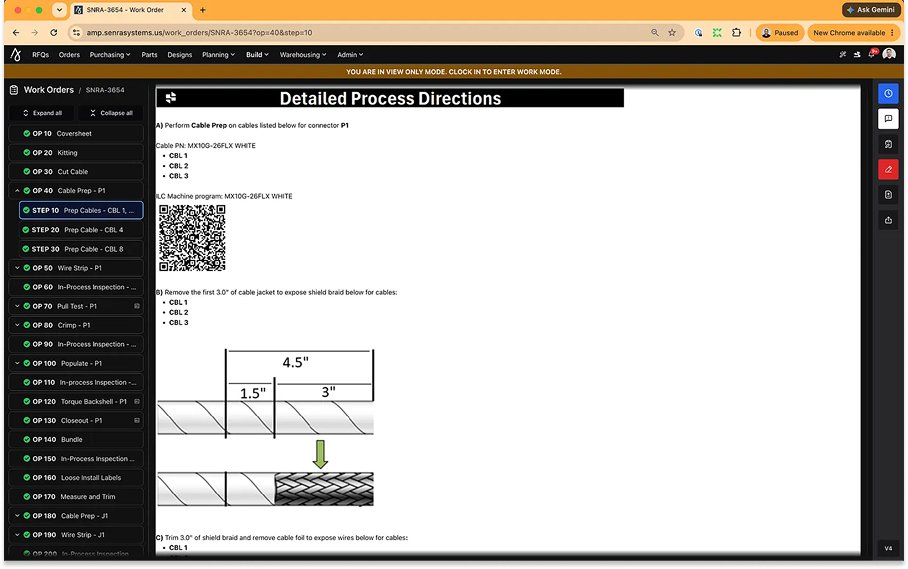Click the Work Orders clipboard icon
This screenshot has height=569, width=908.
(14, 90)
